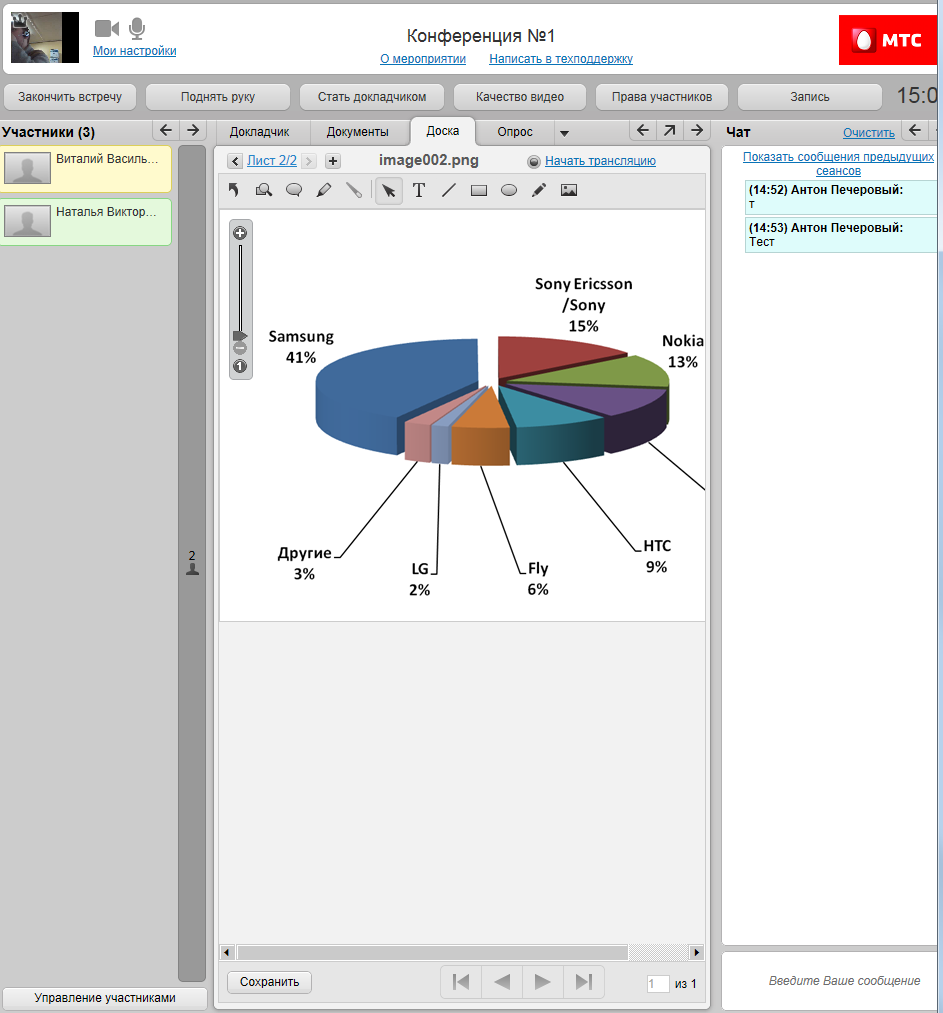Switch to the Докладчик tab
This screenshot has width=943, height=1013.
[x=260, y=132]
